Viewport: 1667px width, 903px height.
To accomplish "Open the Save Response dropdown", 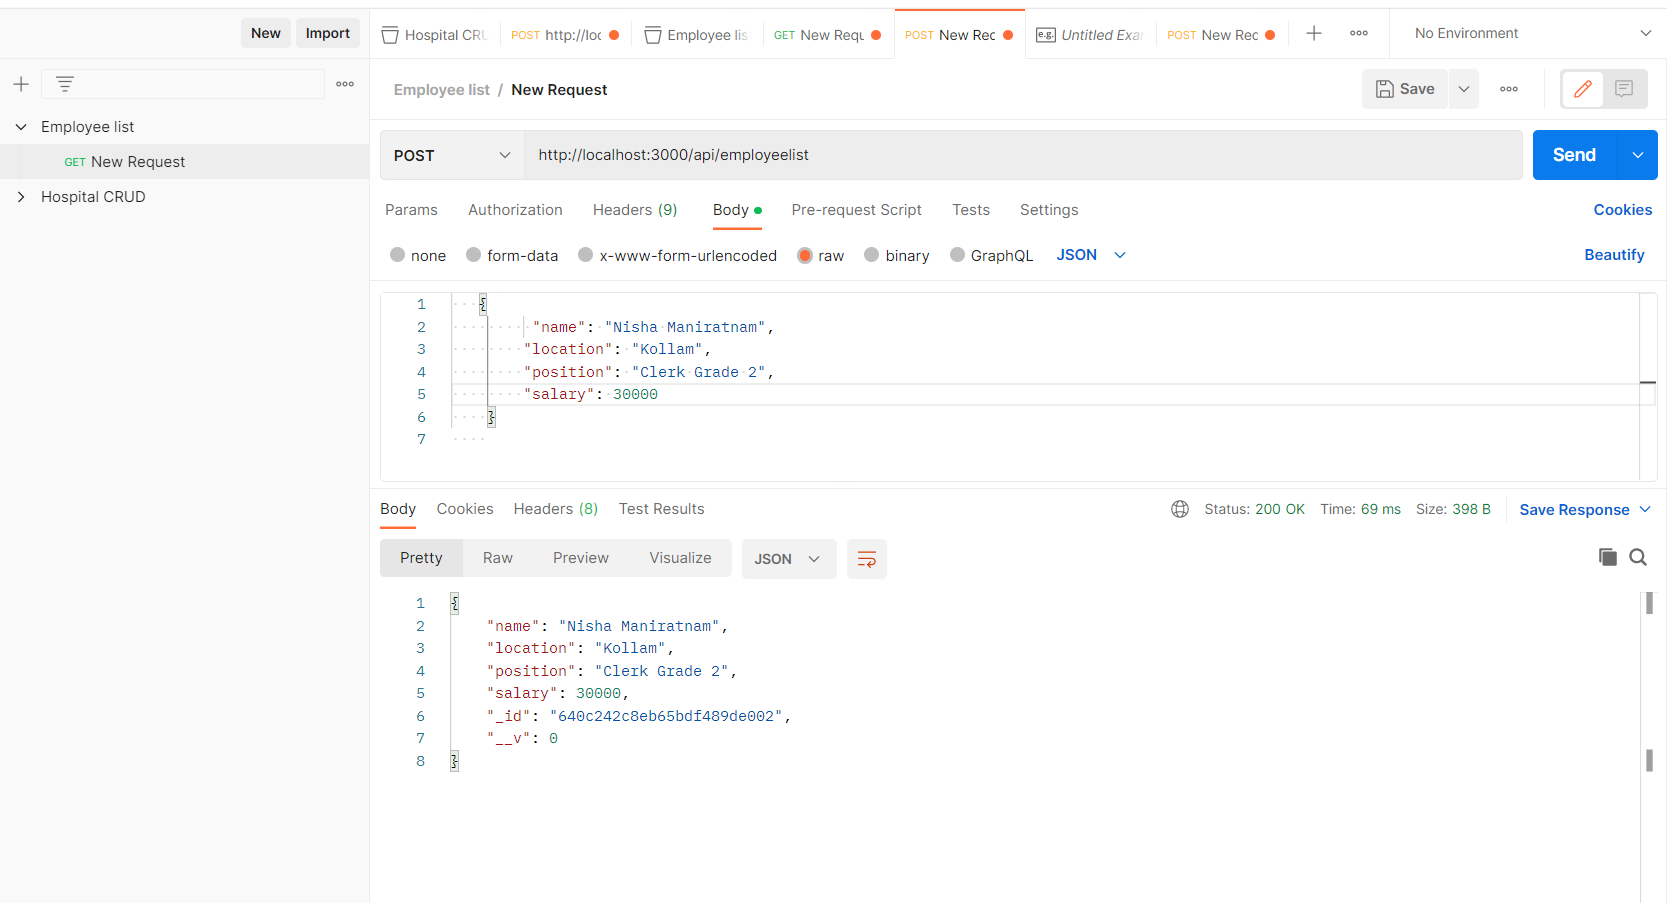I will click(1584, 509).
